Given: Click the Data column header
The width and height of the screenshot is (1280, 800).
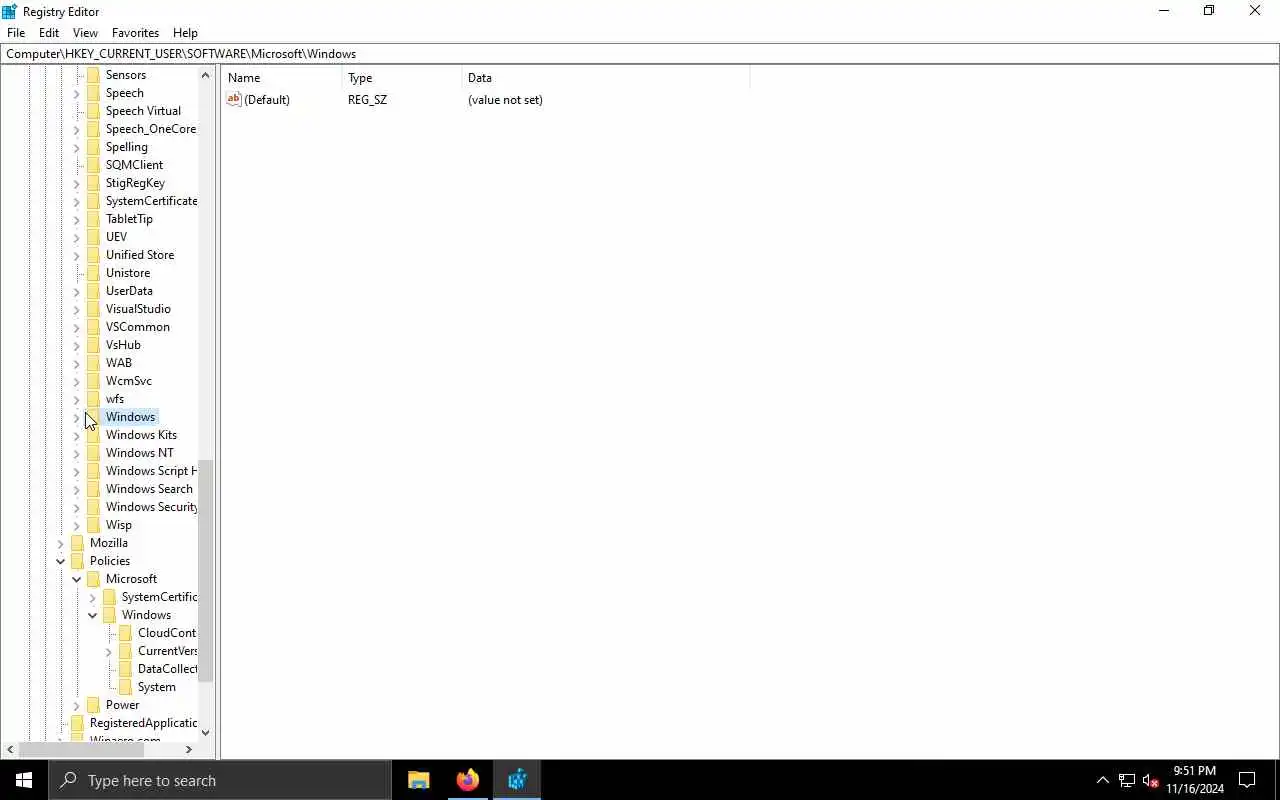Looking at the screenshot, I should (x=606, y=78).
